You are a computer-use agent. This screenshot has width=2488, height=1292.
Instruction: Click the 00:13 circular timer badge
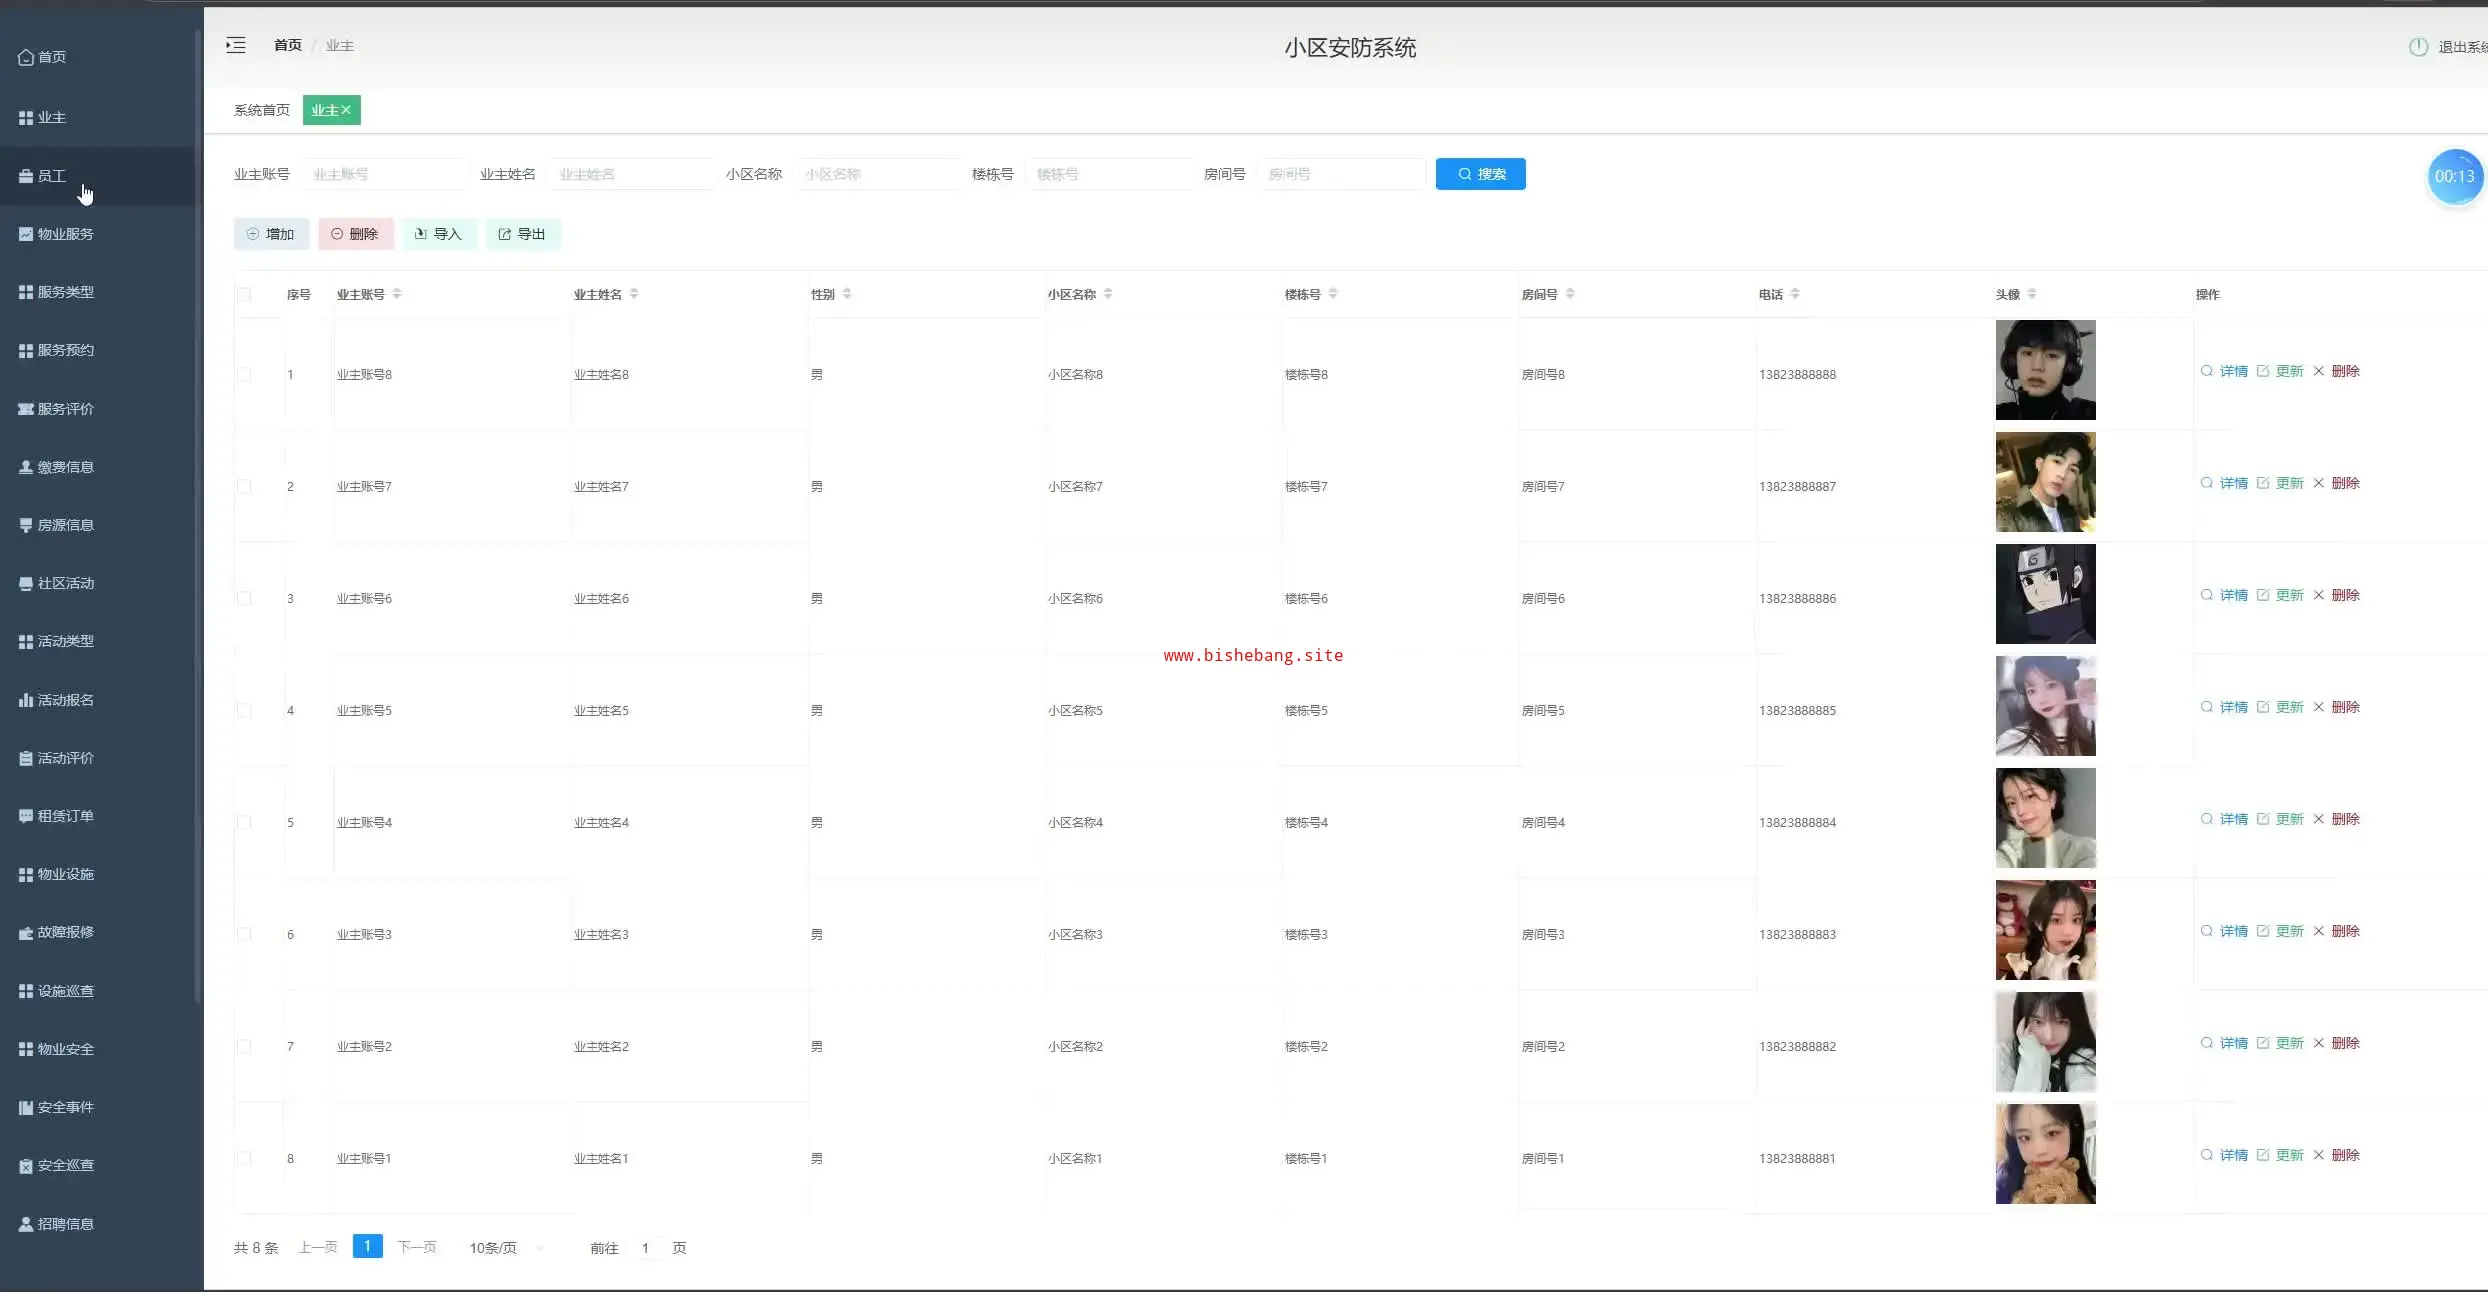coord(2454,176)
